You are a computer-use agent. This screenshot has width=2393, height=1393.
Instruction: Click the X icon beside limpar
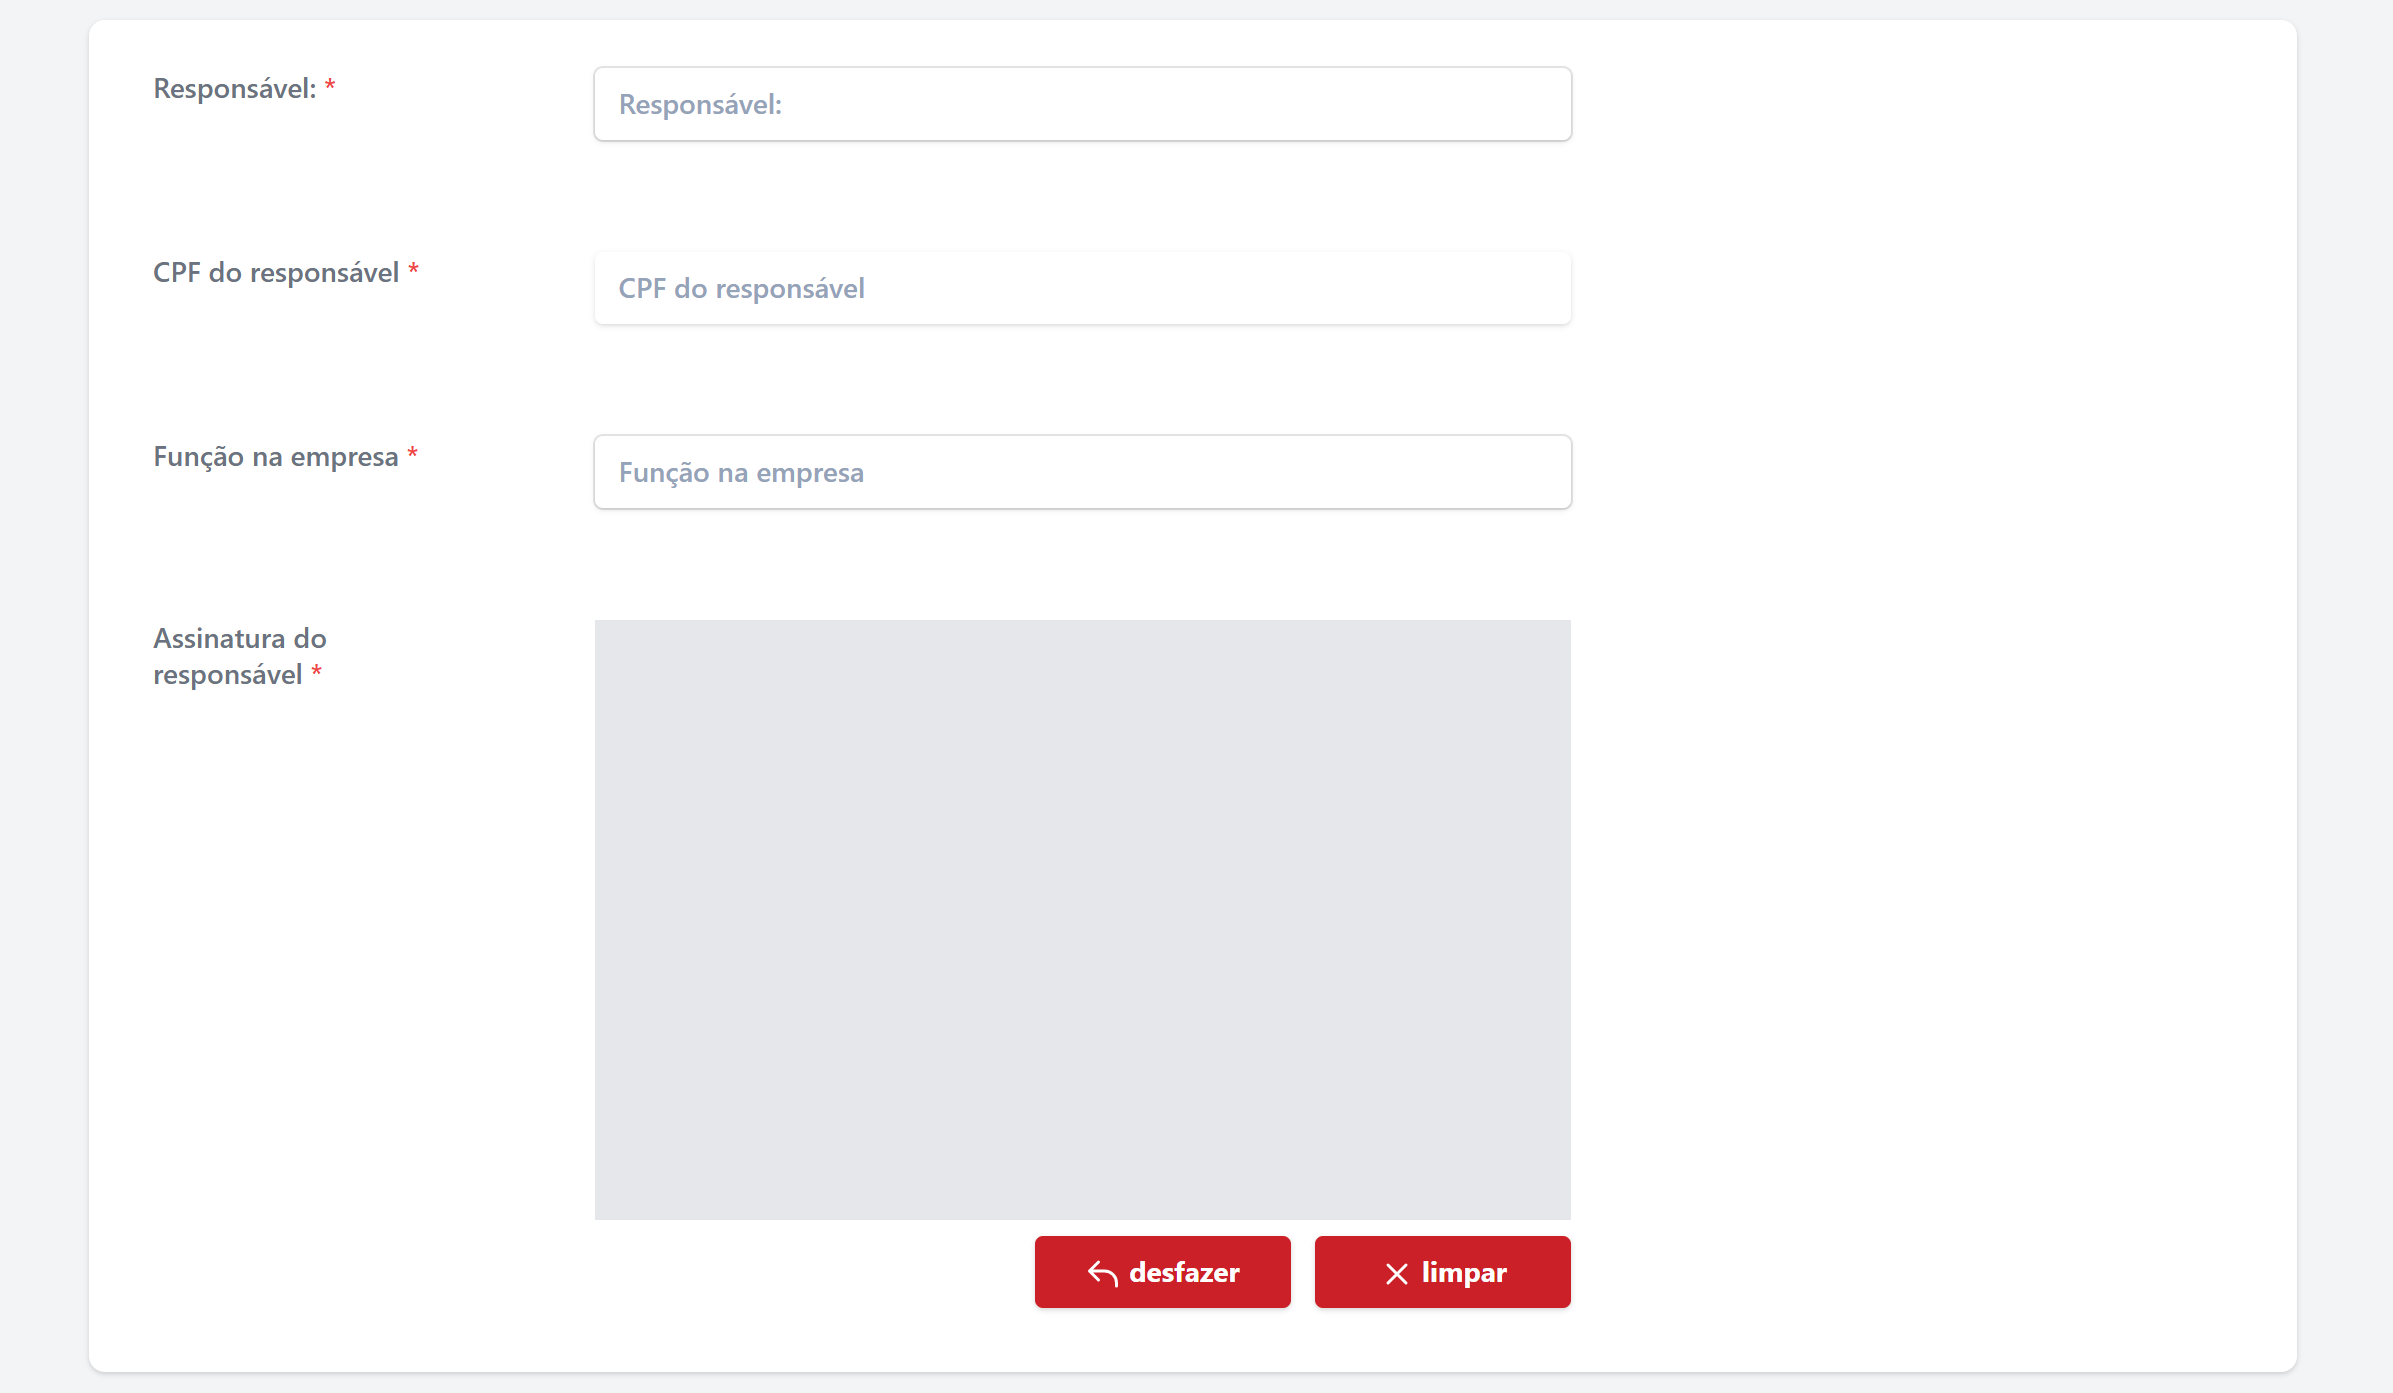tap(1396, 1273)
